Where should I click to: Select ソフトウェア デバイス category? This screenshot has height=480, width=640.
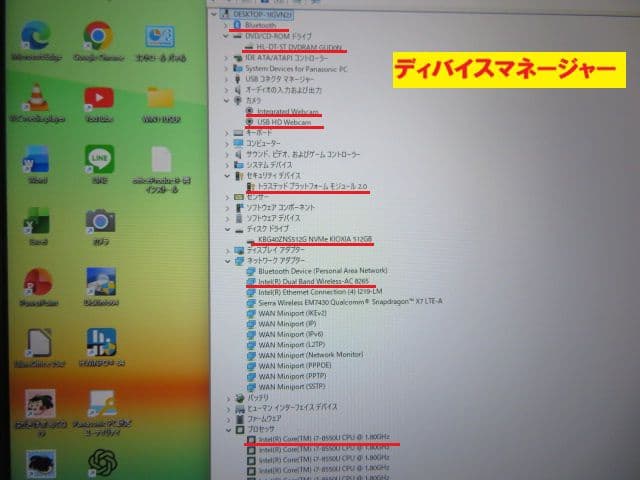[x=273, y=218]
